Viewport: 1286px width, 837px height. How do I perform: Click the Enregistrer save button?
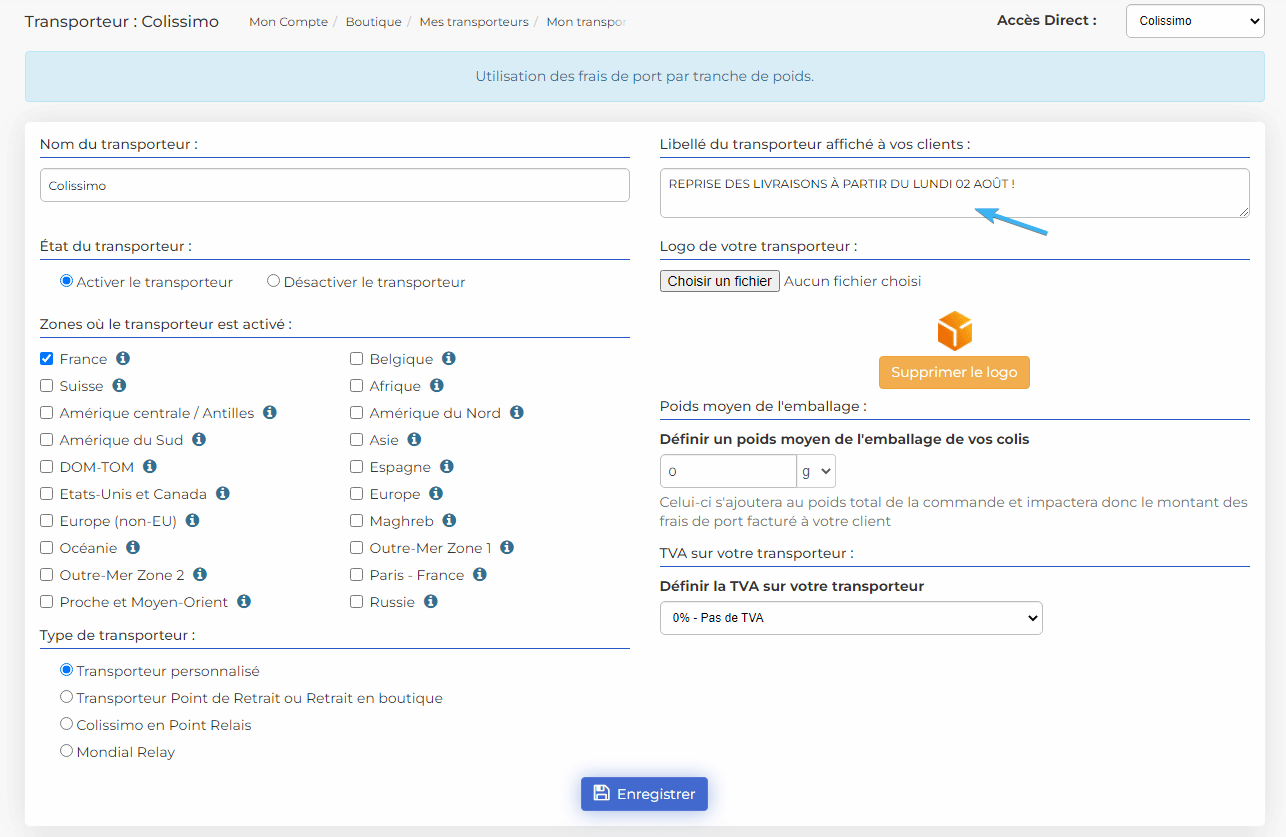pyautogui.click(x=644, y=794)
